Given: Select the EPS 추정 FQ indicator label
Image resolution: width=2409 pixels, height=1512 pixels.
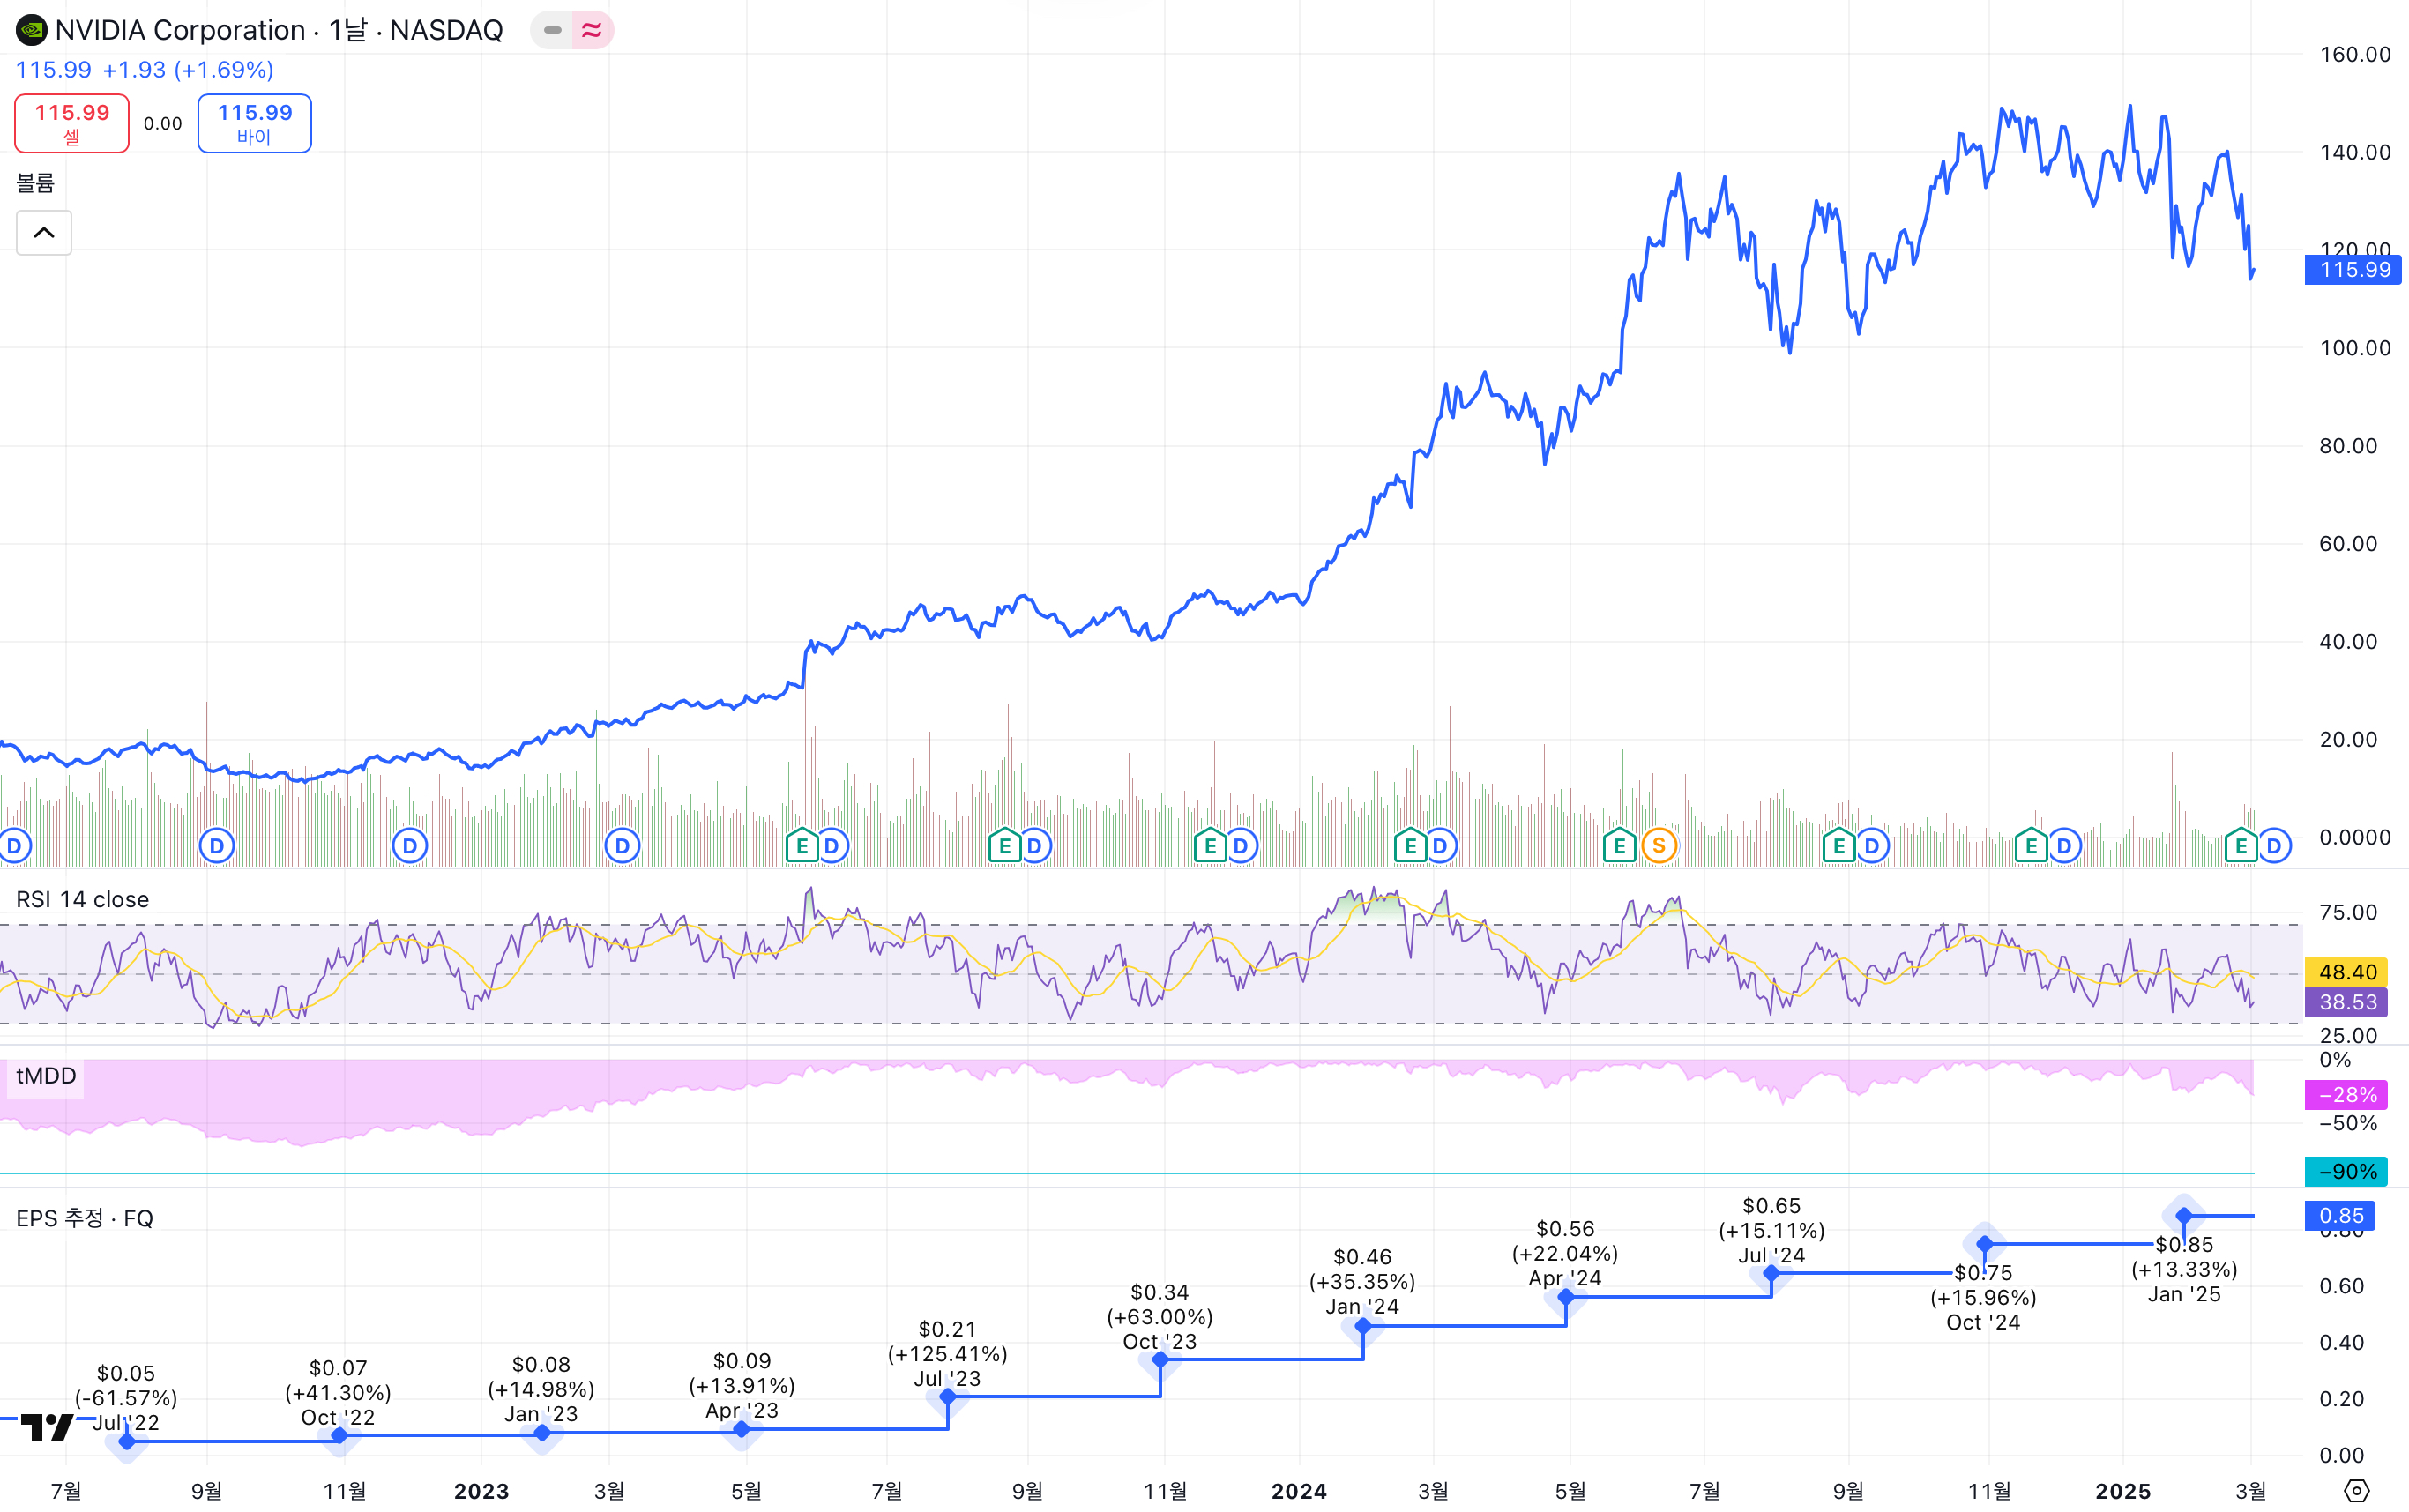Looking at the screenshot, I should click(84, 1218).
